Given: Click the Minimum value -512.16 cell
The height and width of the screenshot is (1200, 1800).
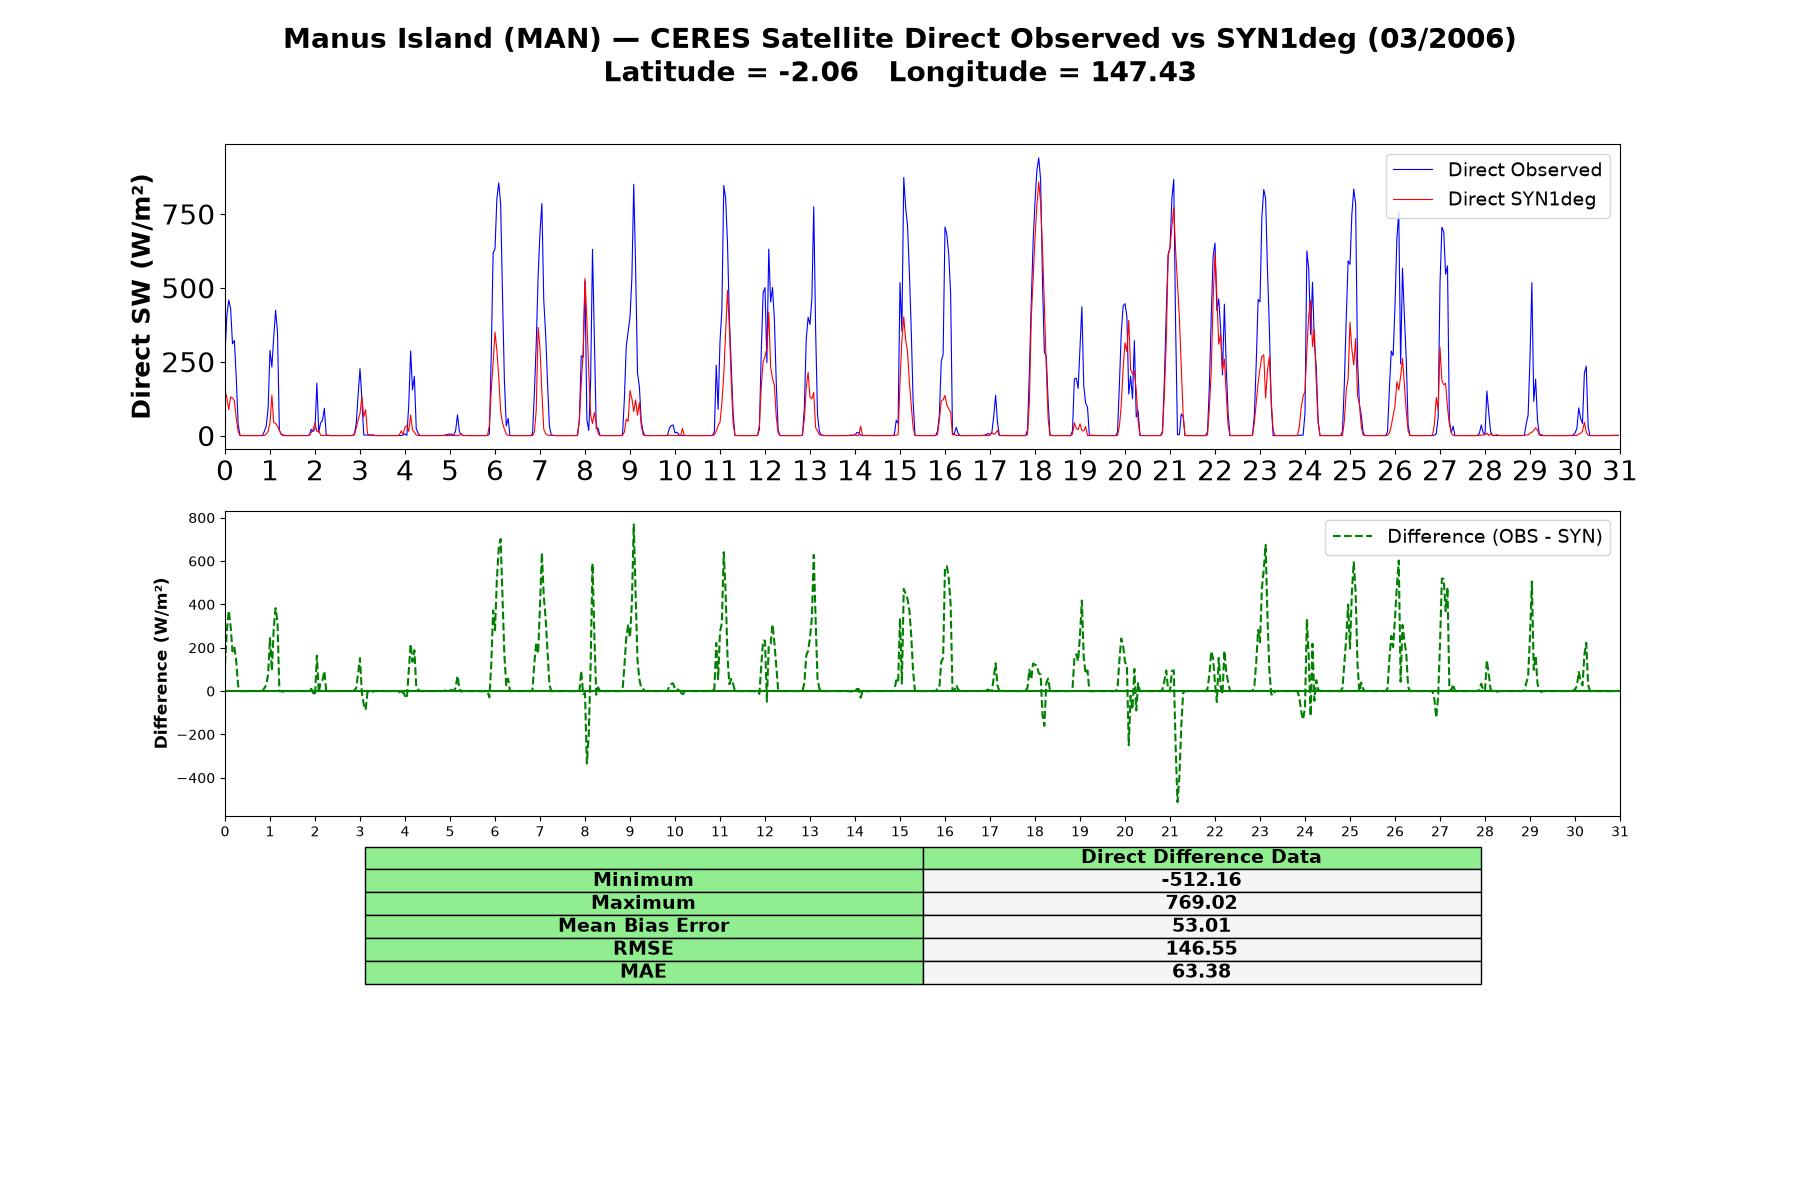Looking at the screenshot, I should 1201,880.
